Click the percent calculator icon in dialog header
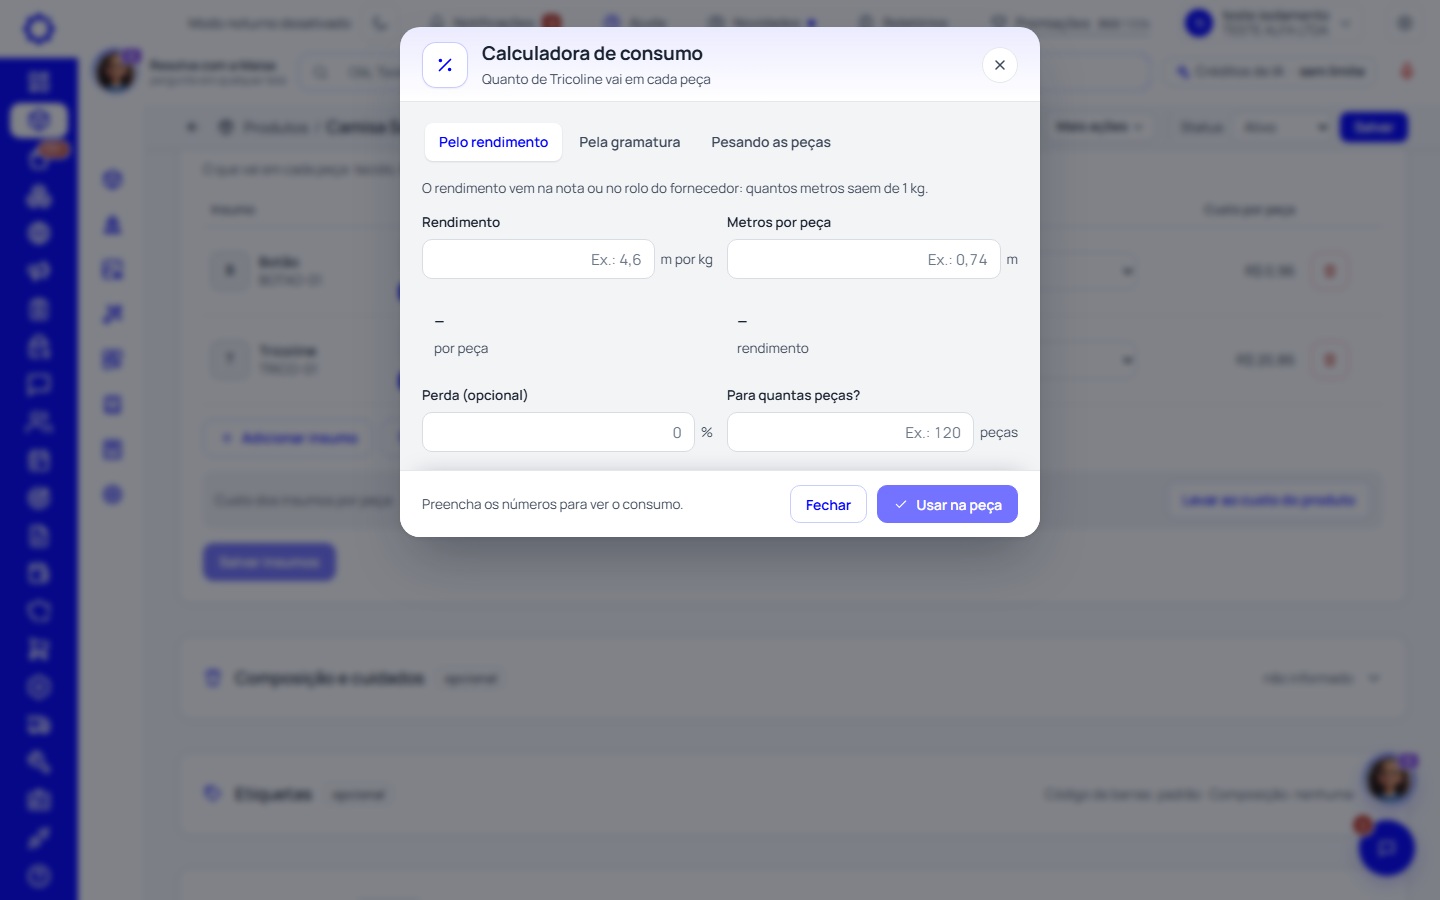 445,65
